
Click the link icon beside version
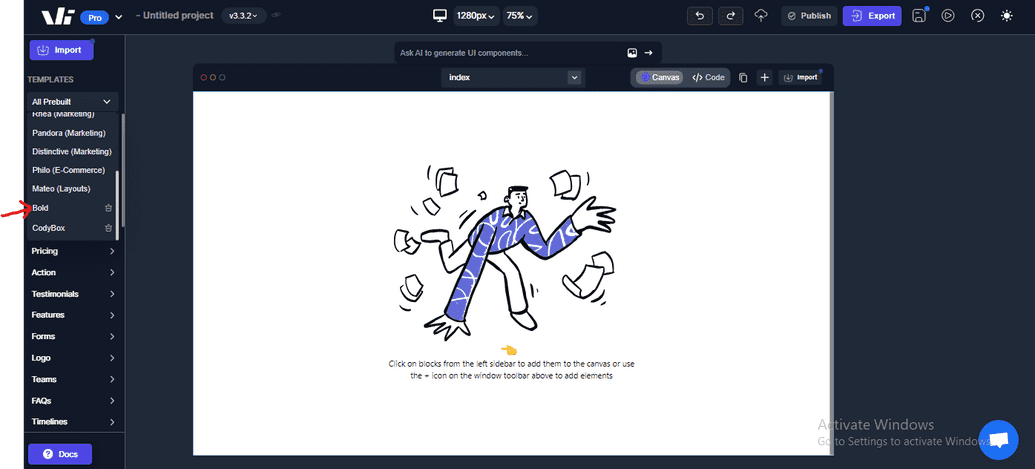pyautogui.click(x=276, y=16)
